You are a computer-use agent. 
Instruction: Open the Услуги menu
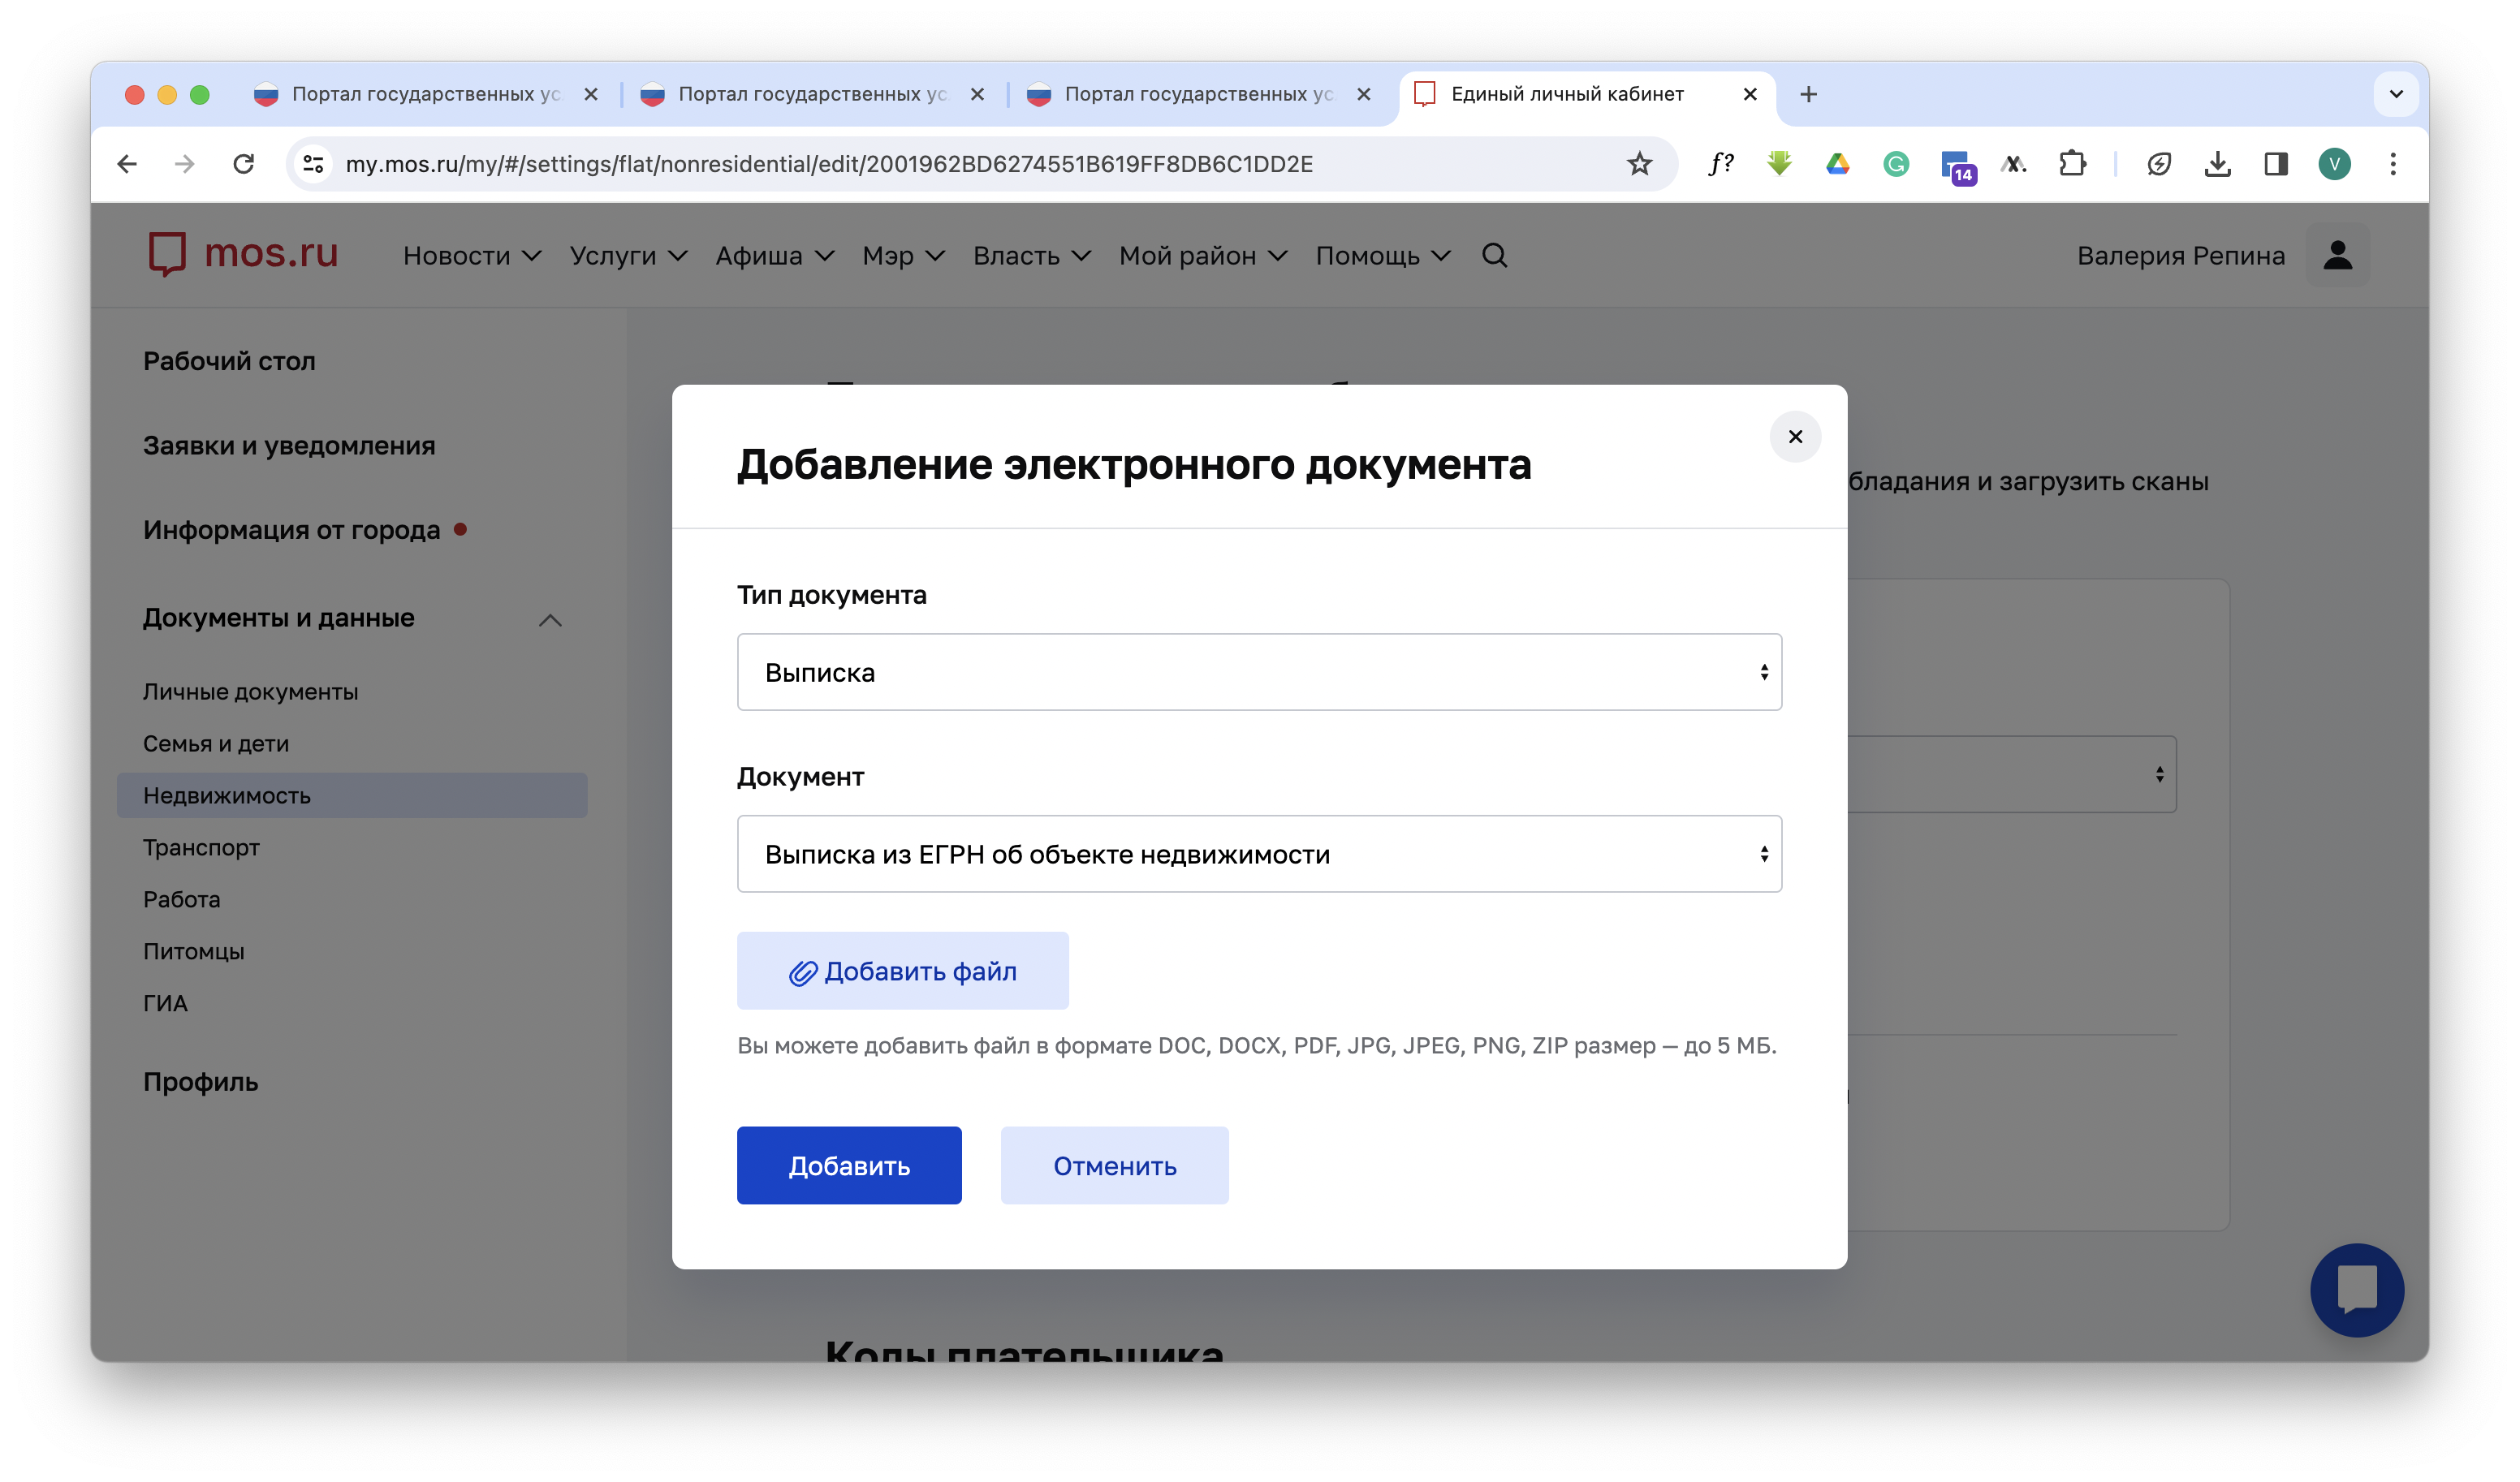[x=628, y=256]
